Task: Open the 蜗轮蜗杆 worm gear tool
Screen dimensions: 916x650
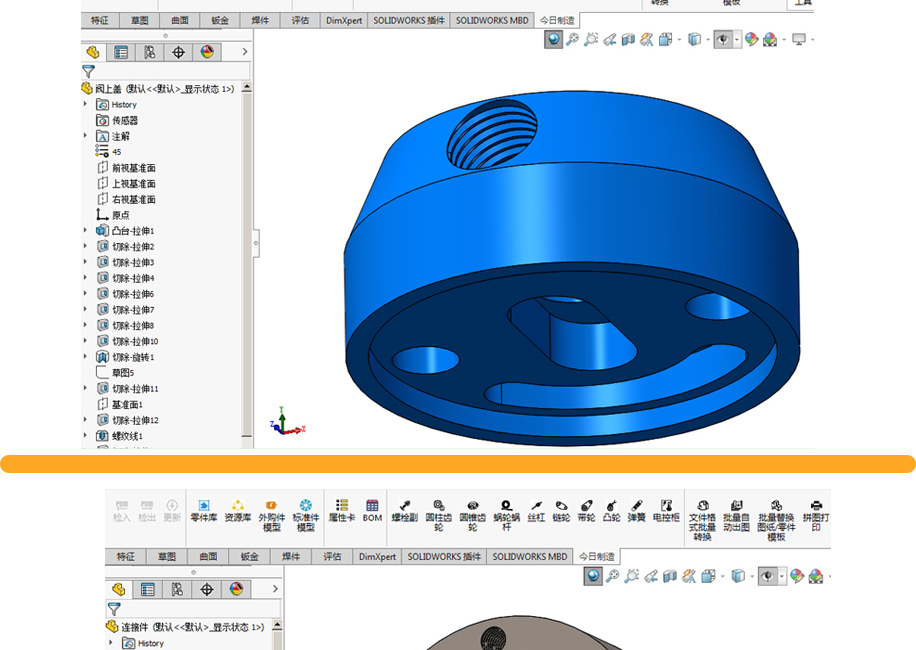Action: [506, 516]
